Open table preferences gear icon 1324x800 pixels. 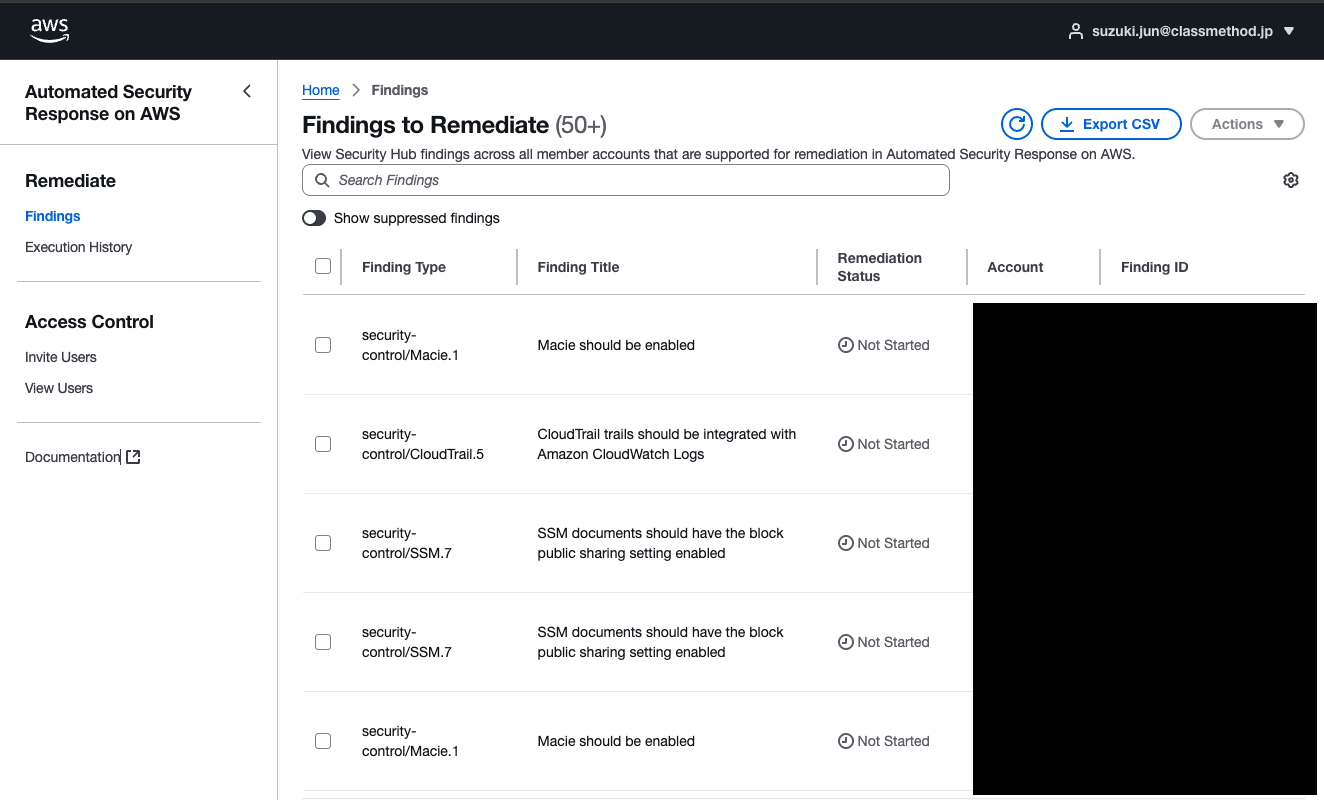pyautogui.click(x=1290, y=180)
